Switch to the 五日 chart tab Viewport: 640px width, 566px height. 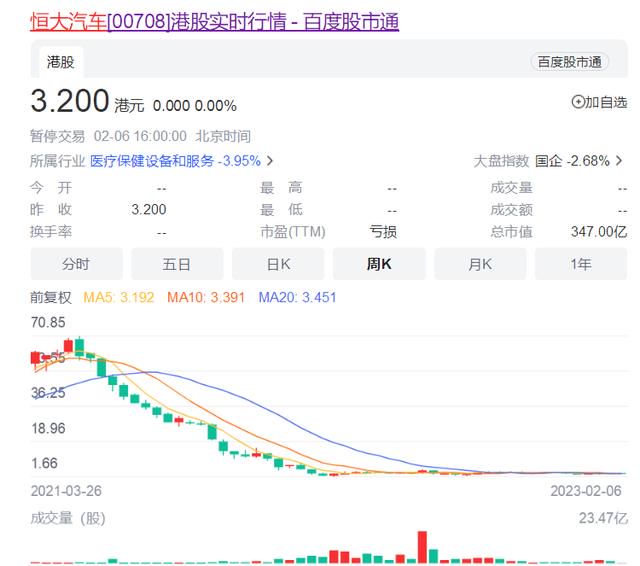[177, 264]
